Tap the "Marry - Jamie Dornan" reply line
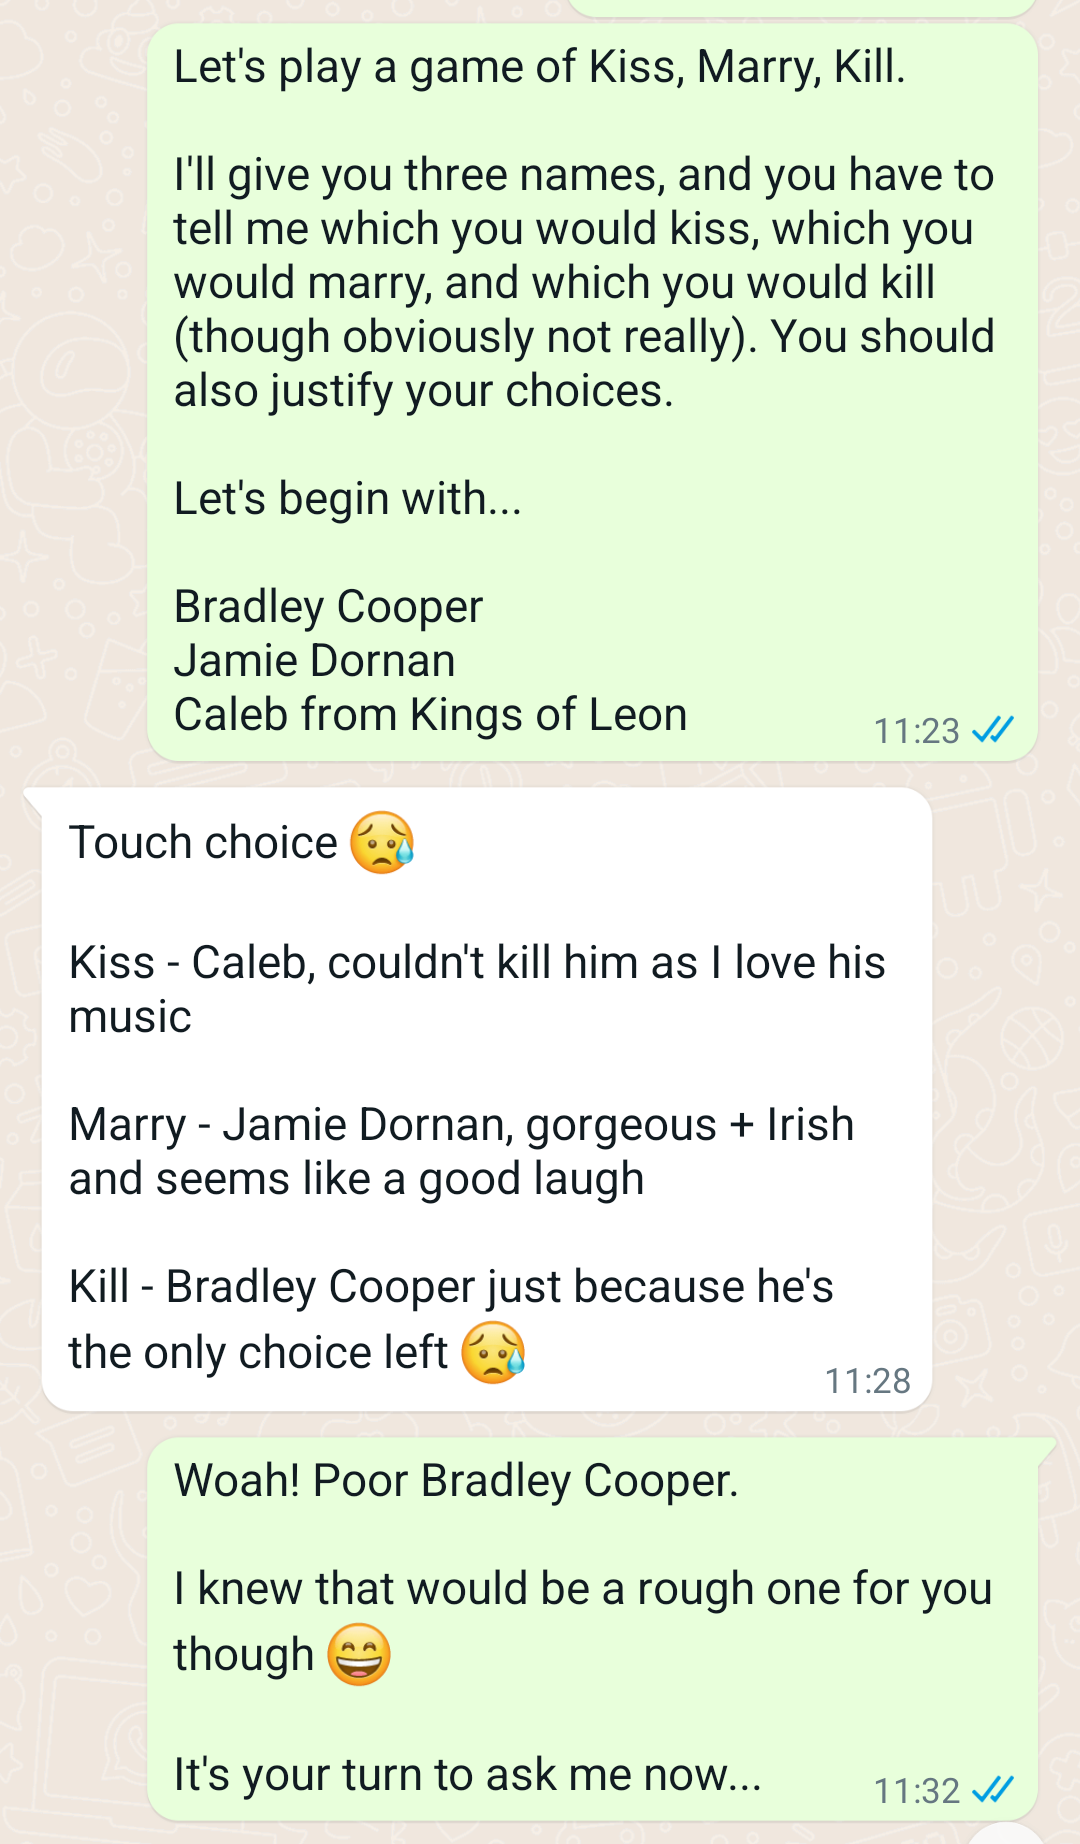Viewport: 1080px width, 1844px height. [462, 1151]
